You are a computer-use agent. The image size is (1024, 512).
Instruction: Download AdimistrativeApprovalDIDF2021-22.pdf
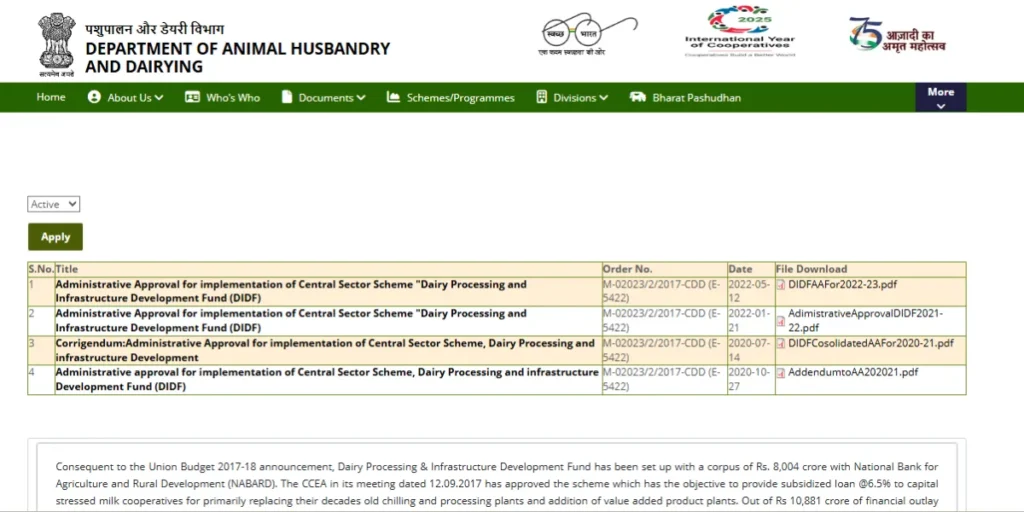tap(865, 321)
